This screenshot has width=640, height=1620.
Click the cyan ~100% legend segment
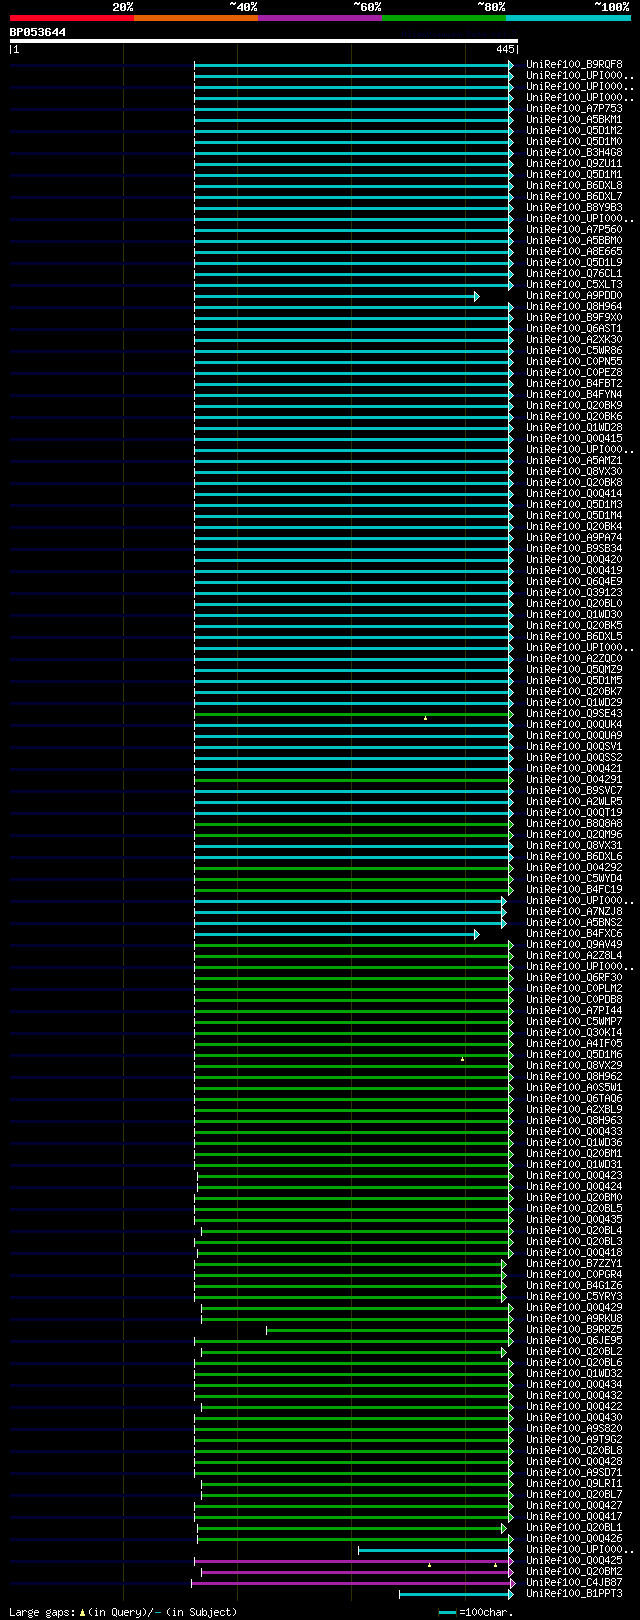(568, 18)
